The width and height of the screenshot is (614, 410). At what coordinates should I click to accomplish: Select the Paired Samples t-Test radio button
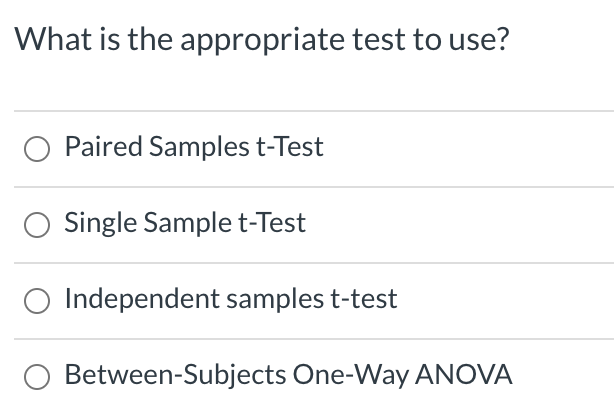coord(37,149)
